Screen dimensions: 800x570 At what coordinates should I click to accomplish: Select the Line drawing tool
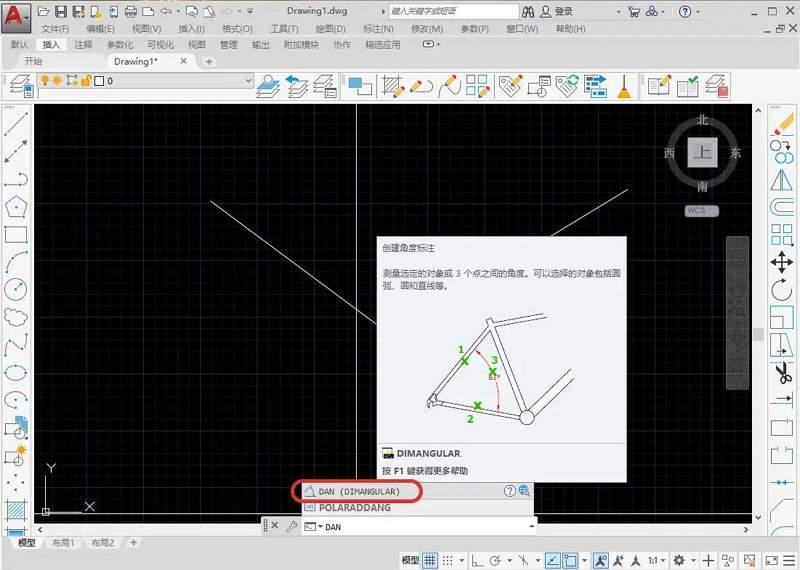pos(16,125)
